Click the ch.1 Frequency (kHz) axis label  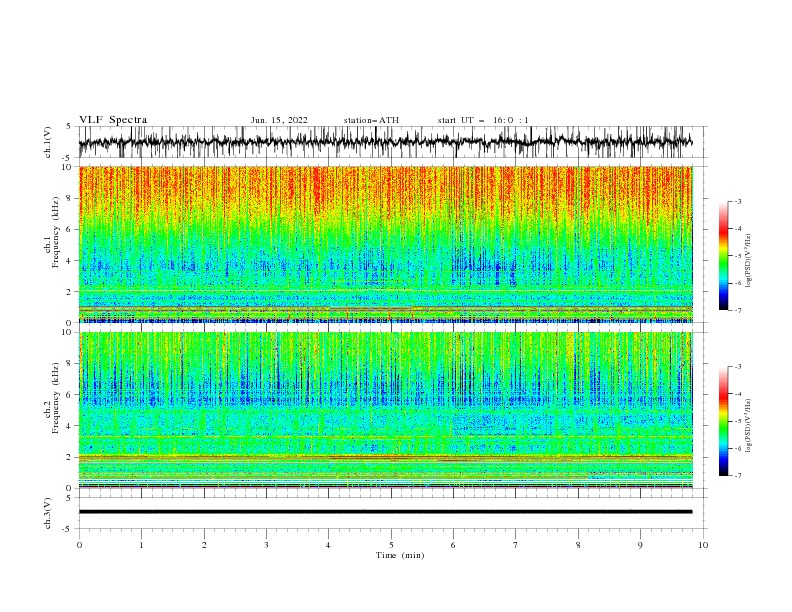(x=52, y=232)
